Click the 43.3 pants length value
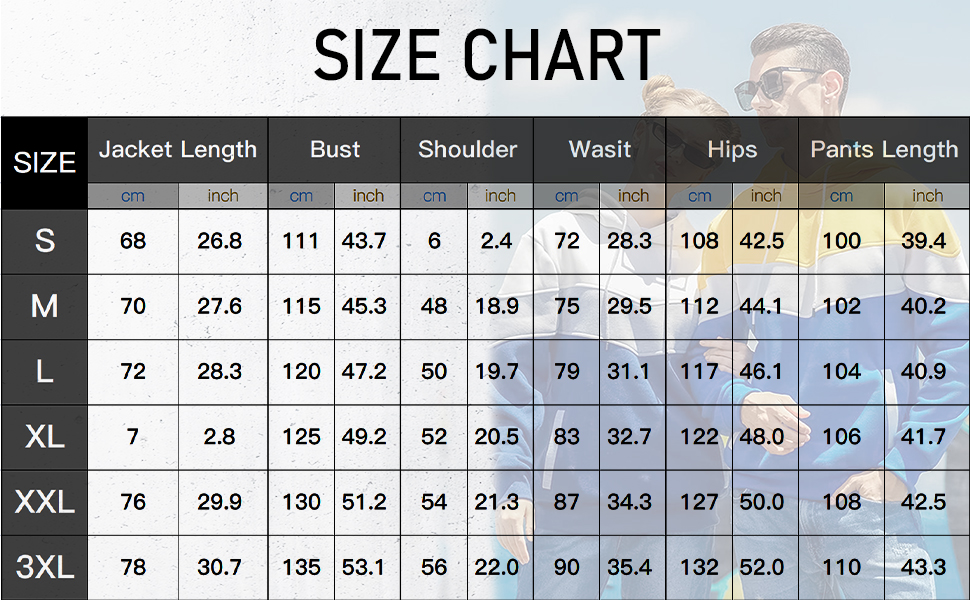This screenshot has height=600, width=970. point(923,567)
